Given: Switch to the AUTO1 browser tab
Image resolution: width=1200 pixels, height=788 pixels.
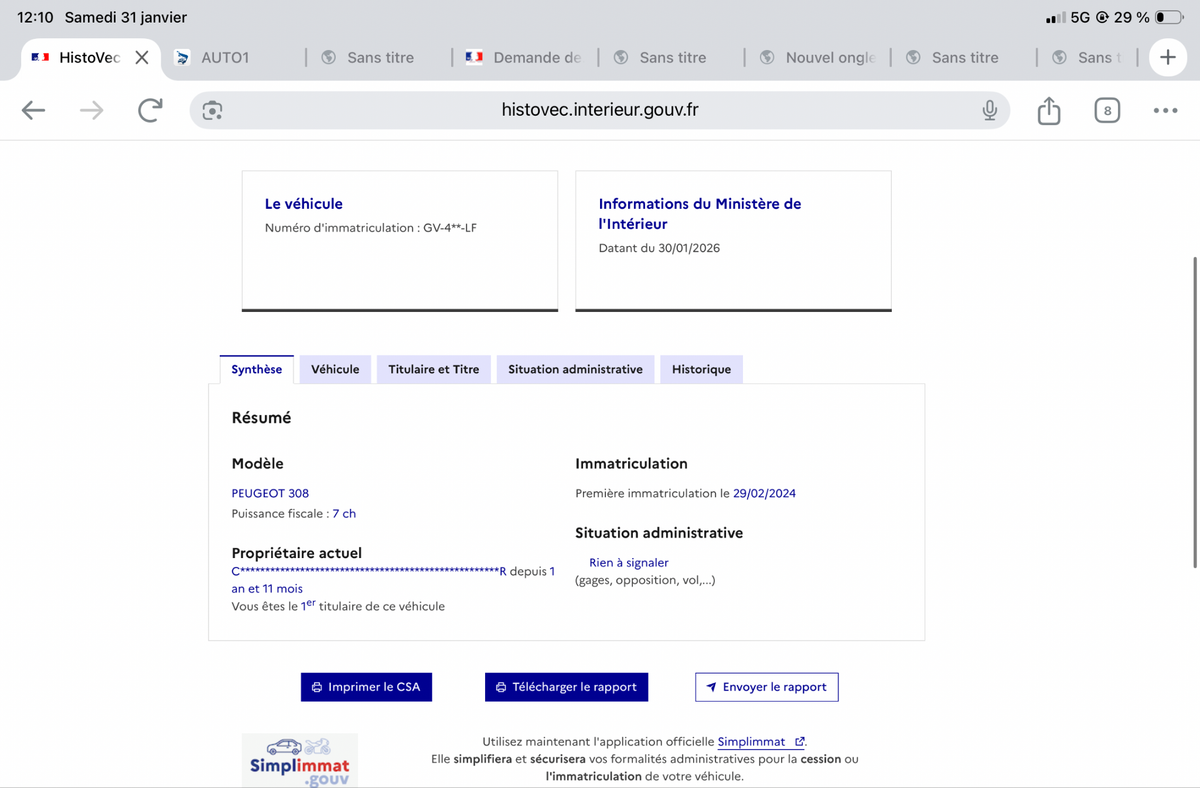Looking at the screenshot, I should point(225,57).
